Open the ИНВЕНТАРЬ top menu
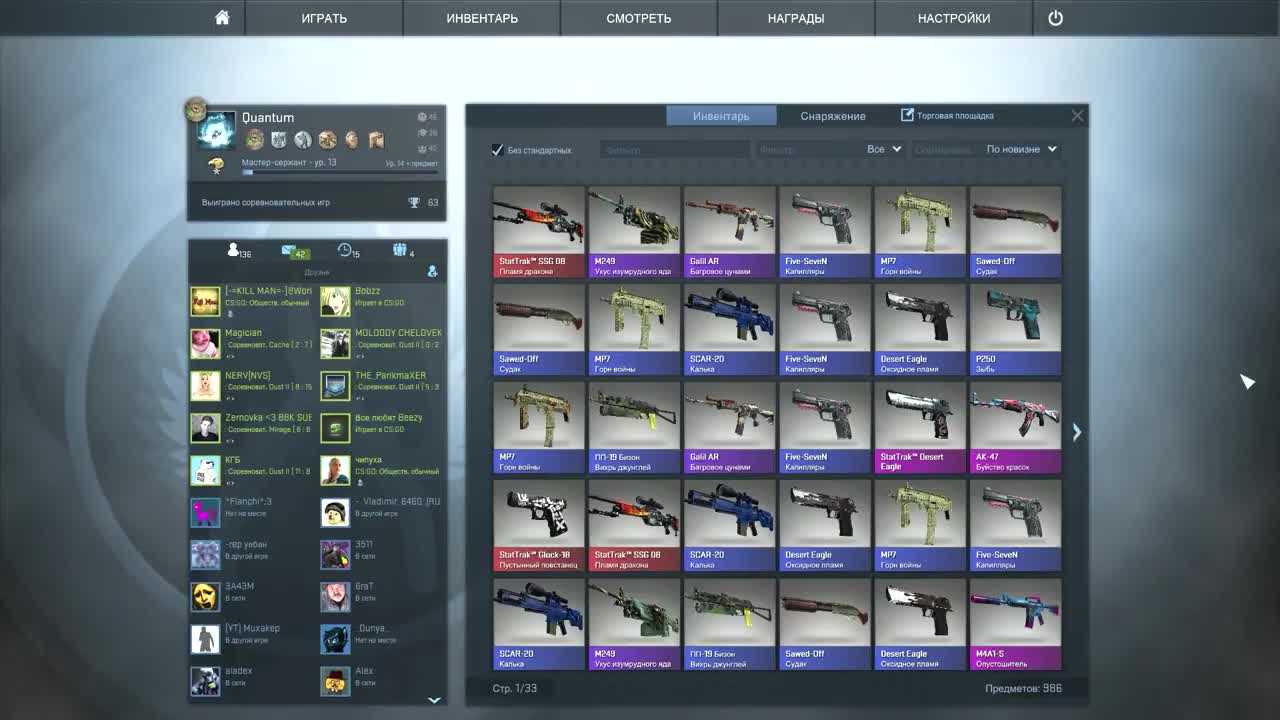1280x720 pixels. (x=482, y=18)
